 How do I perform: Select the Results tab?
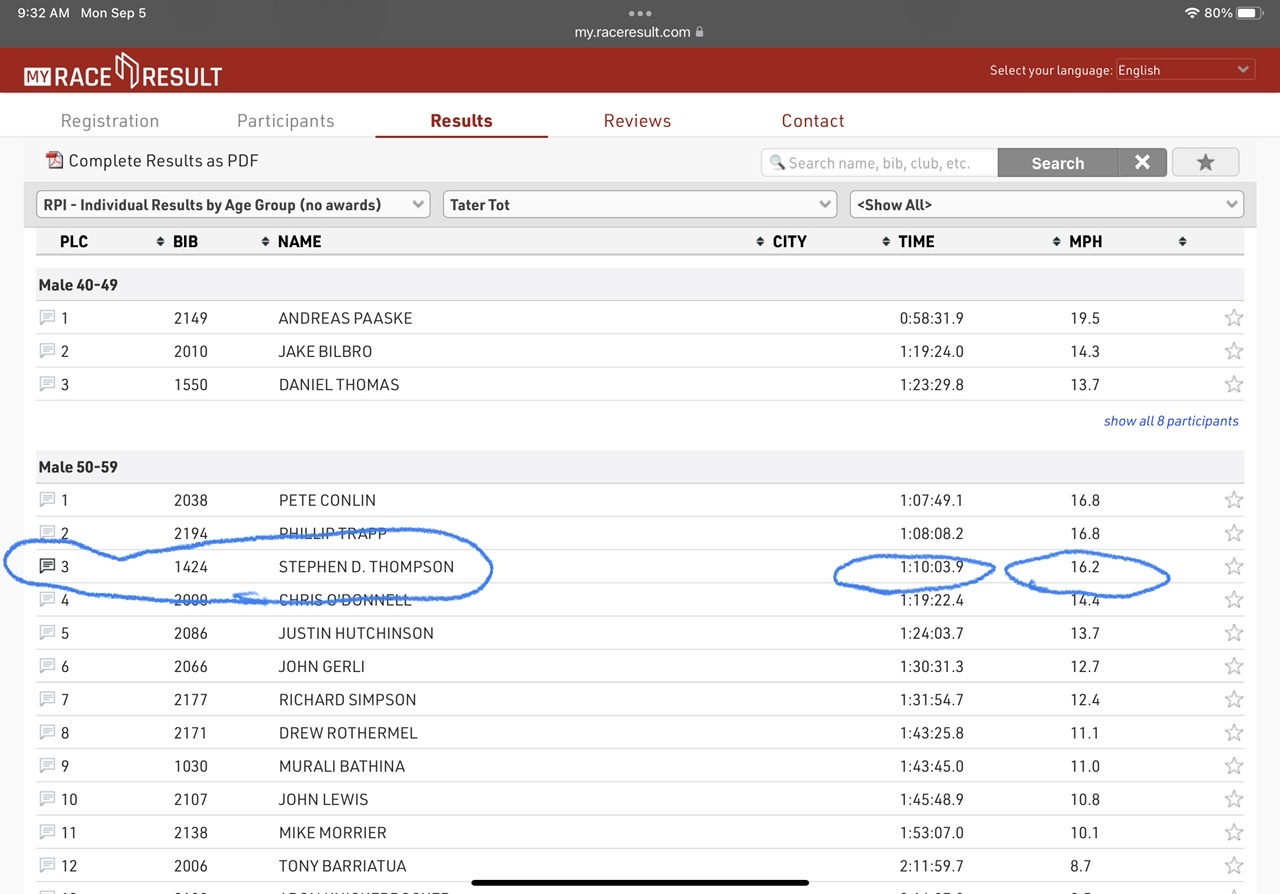click(x=461, y=120)
